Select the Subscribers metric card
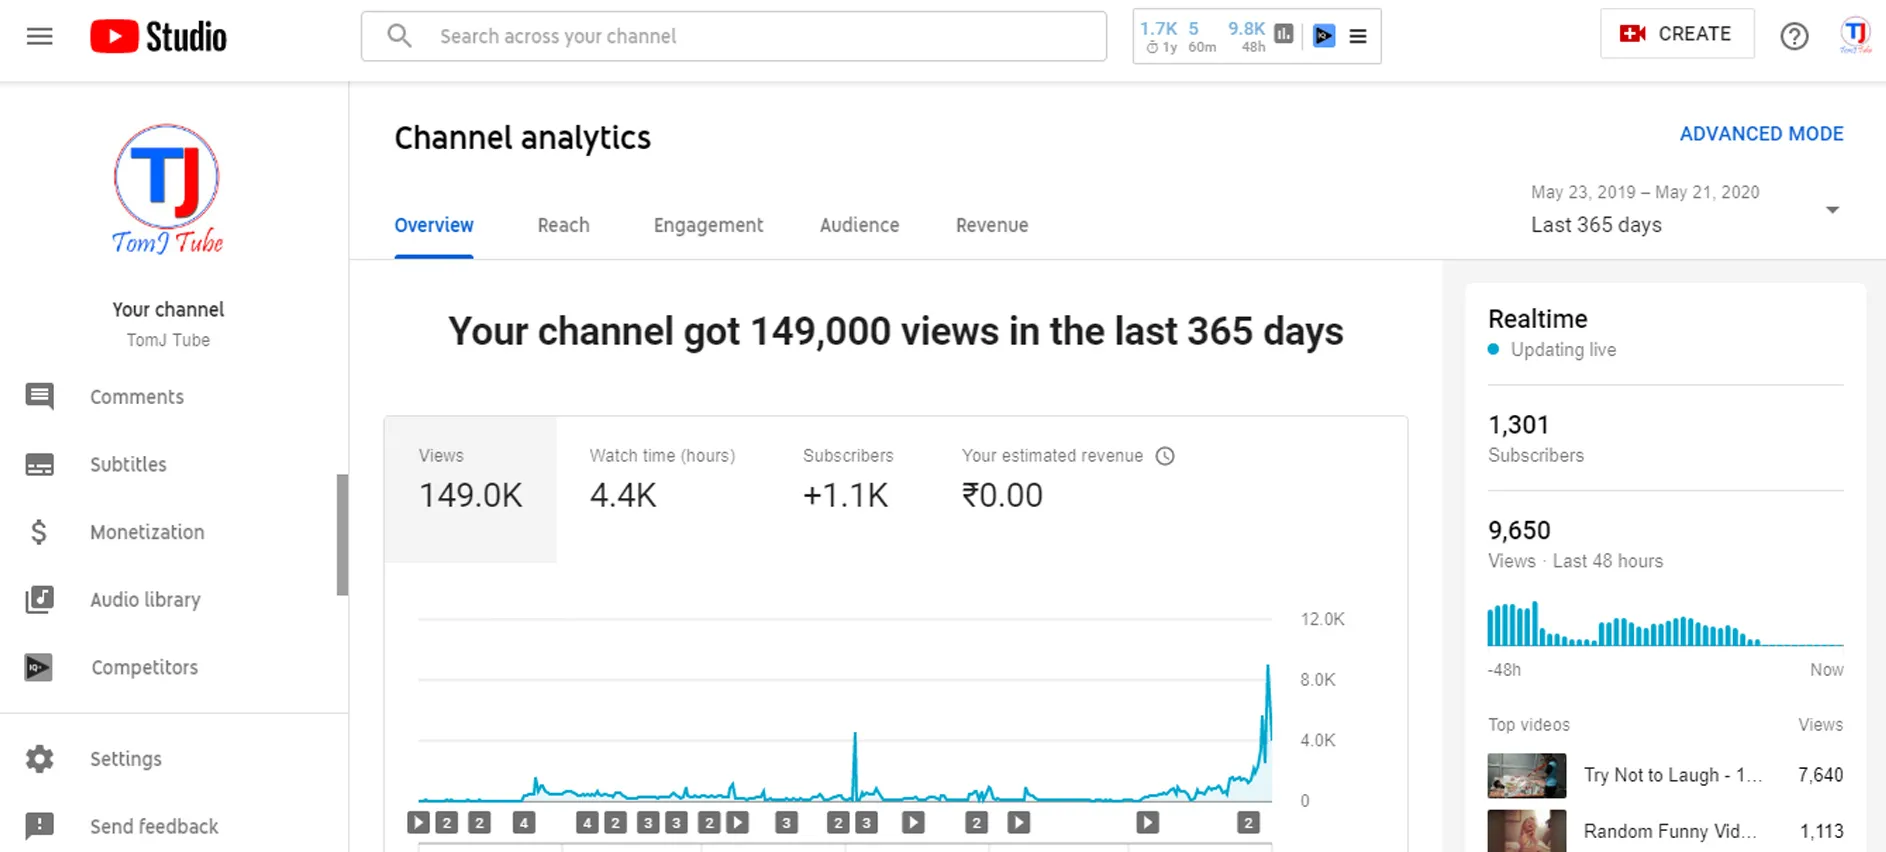This screenshot has width=1886, height=852. pyautogui.click(x=847, y=478)
